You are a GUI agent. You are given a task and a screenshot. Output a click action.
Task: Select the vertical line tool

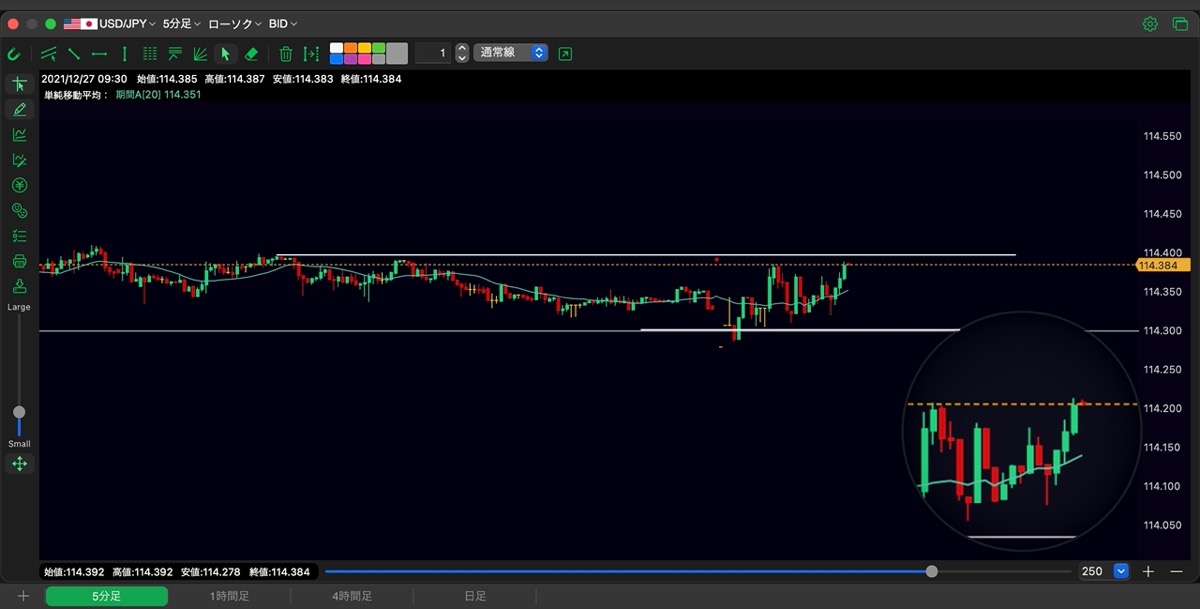tap(124, 53)
